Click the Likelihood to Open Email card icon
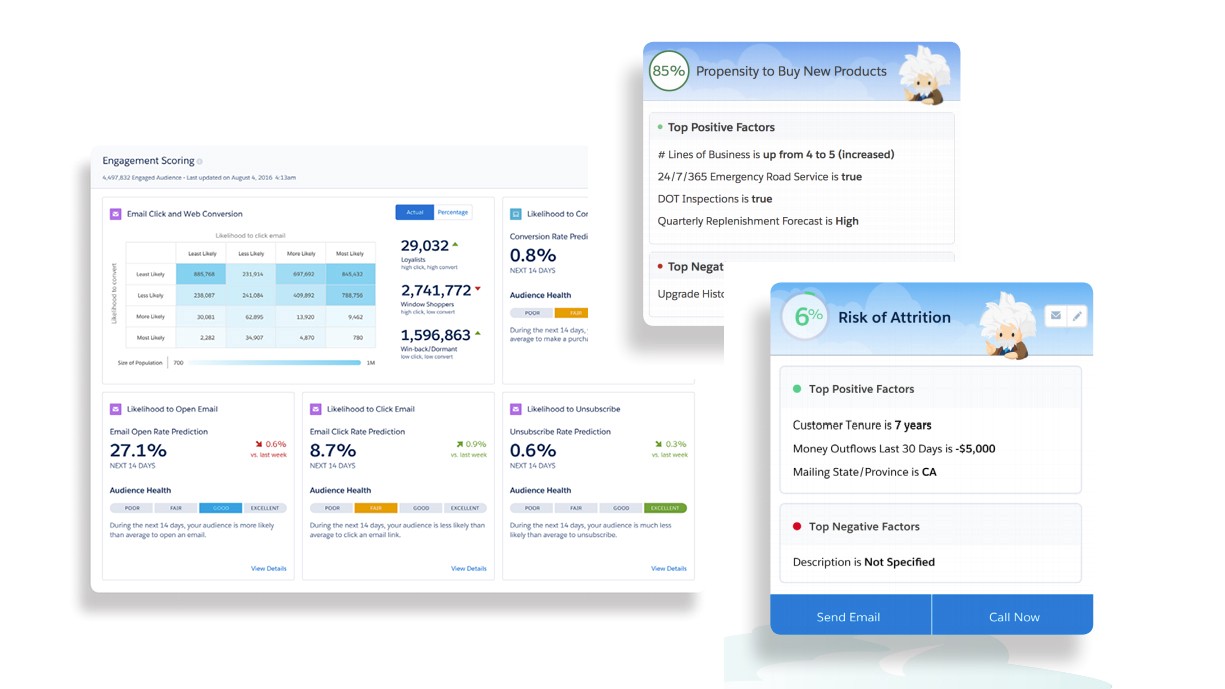Image resolution: width=1225 pixels, height=689 pixels. [x=116, y=409]
